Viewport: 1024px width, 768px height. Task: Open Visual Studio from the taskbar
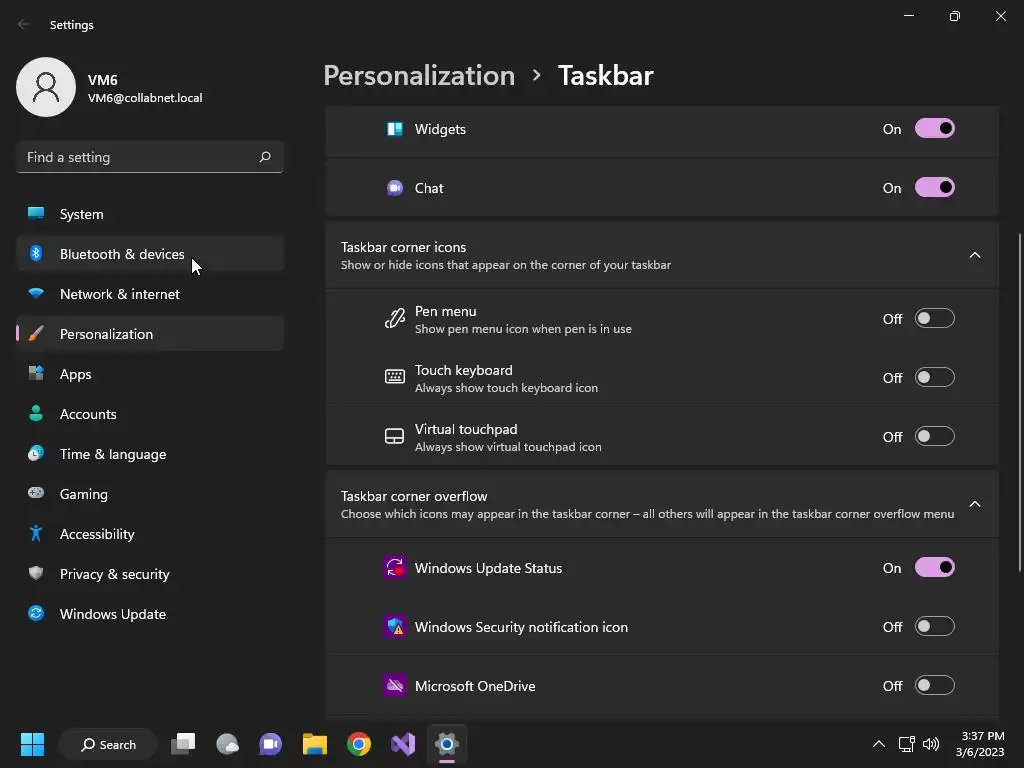(403, 744)
